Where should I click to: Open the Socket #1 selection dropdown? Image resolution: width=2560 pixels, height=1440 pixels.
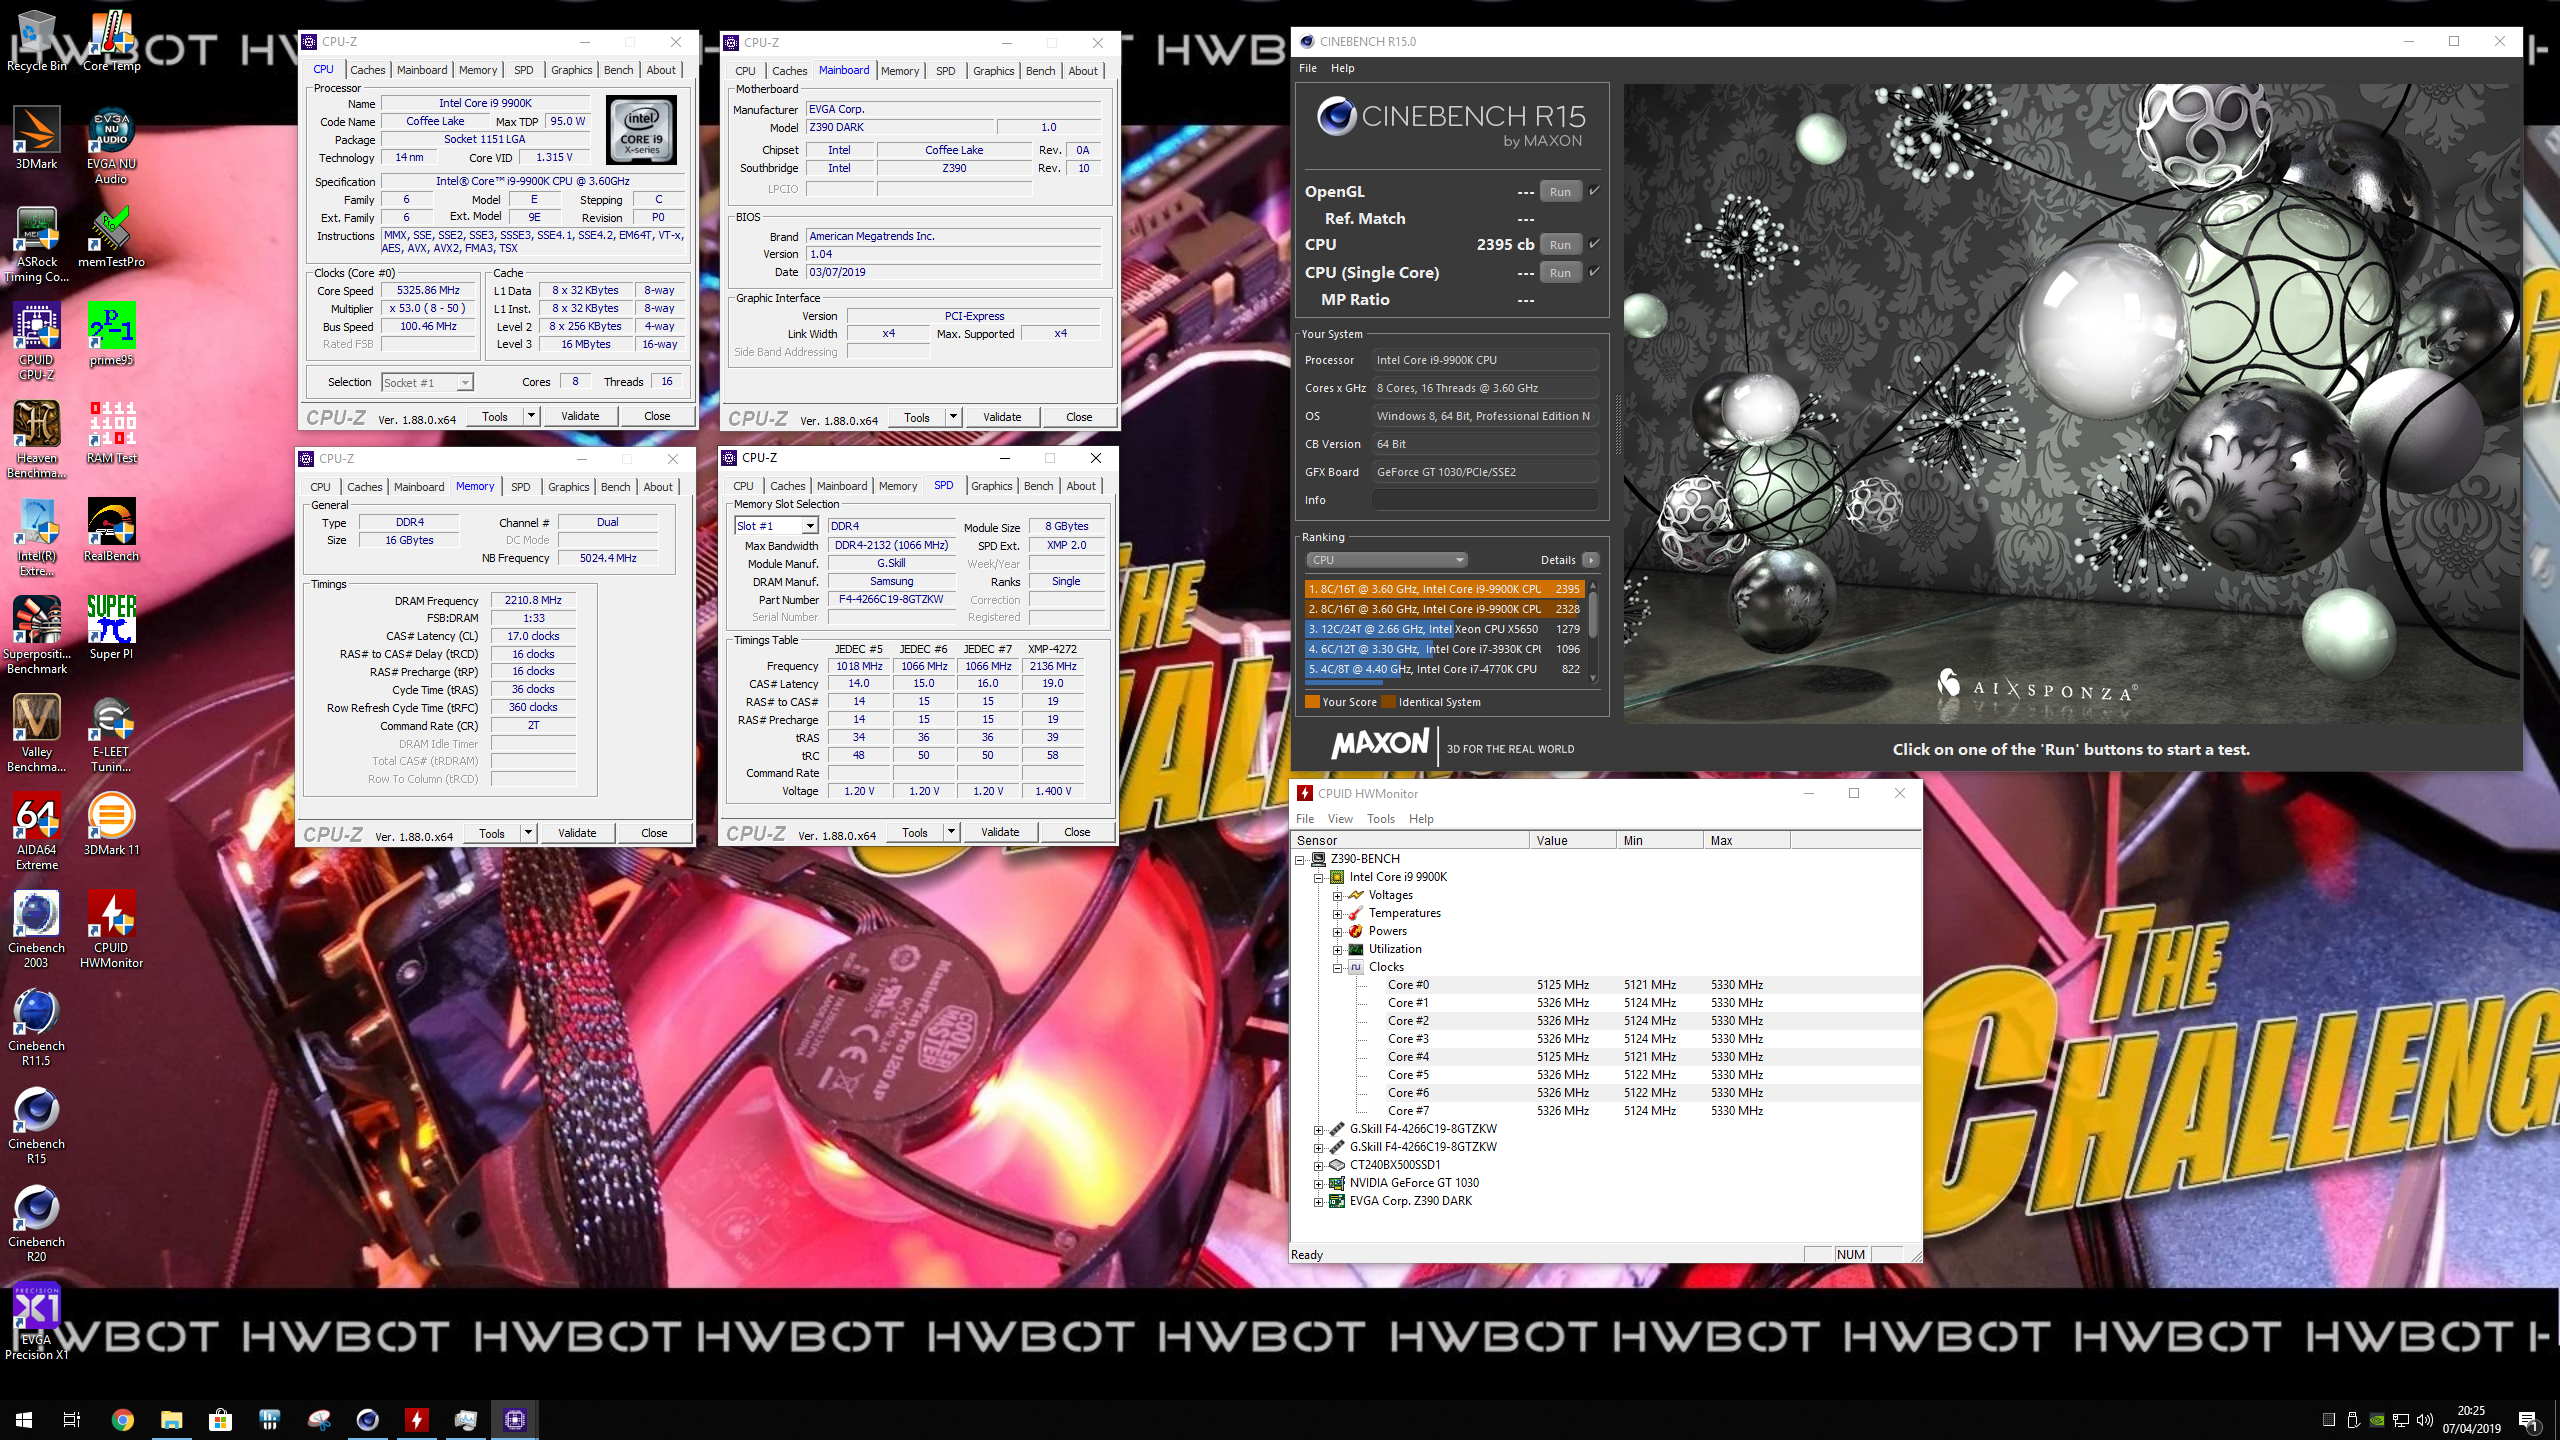[x=427, y=382]
